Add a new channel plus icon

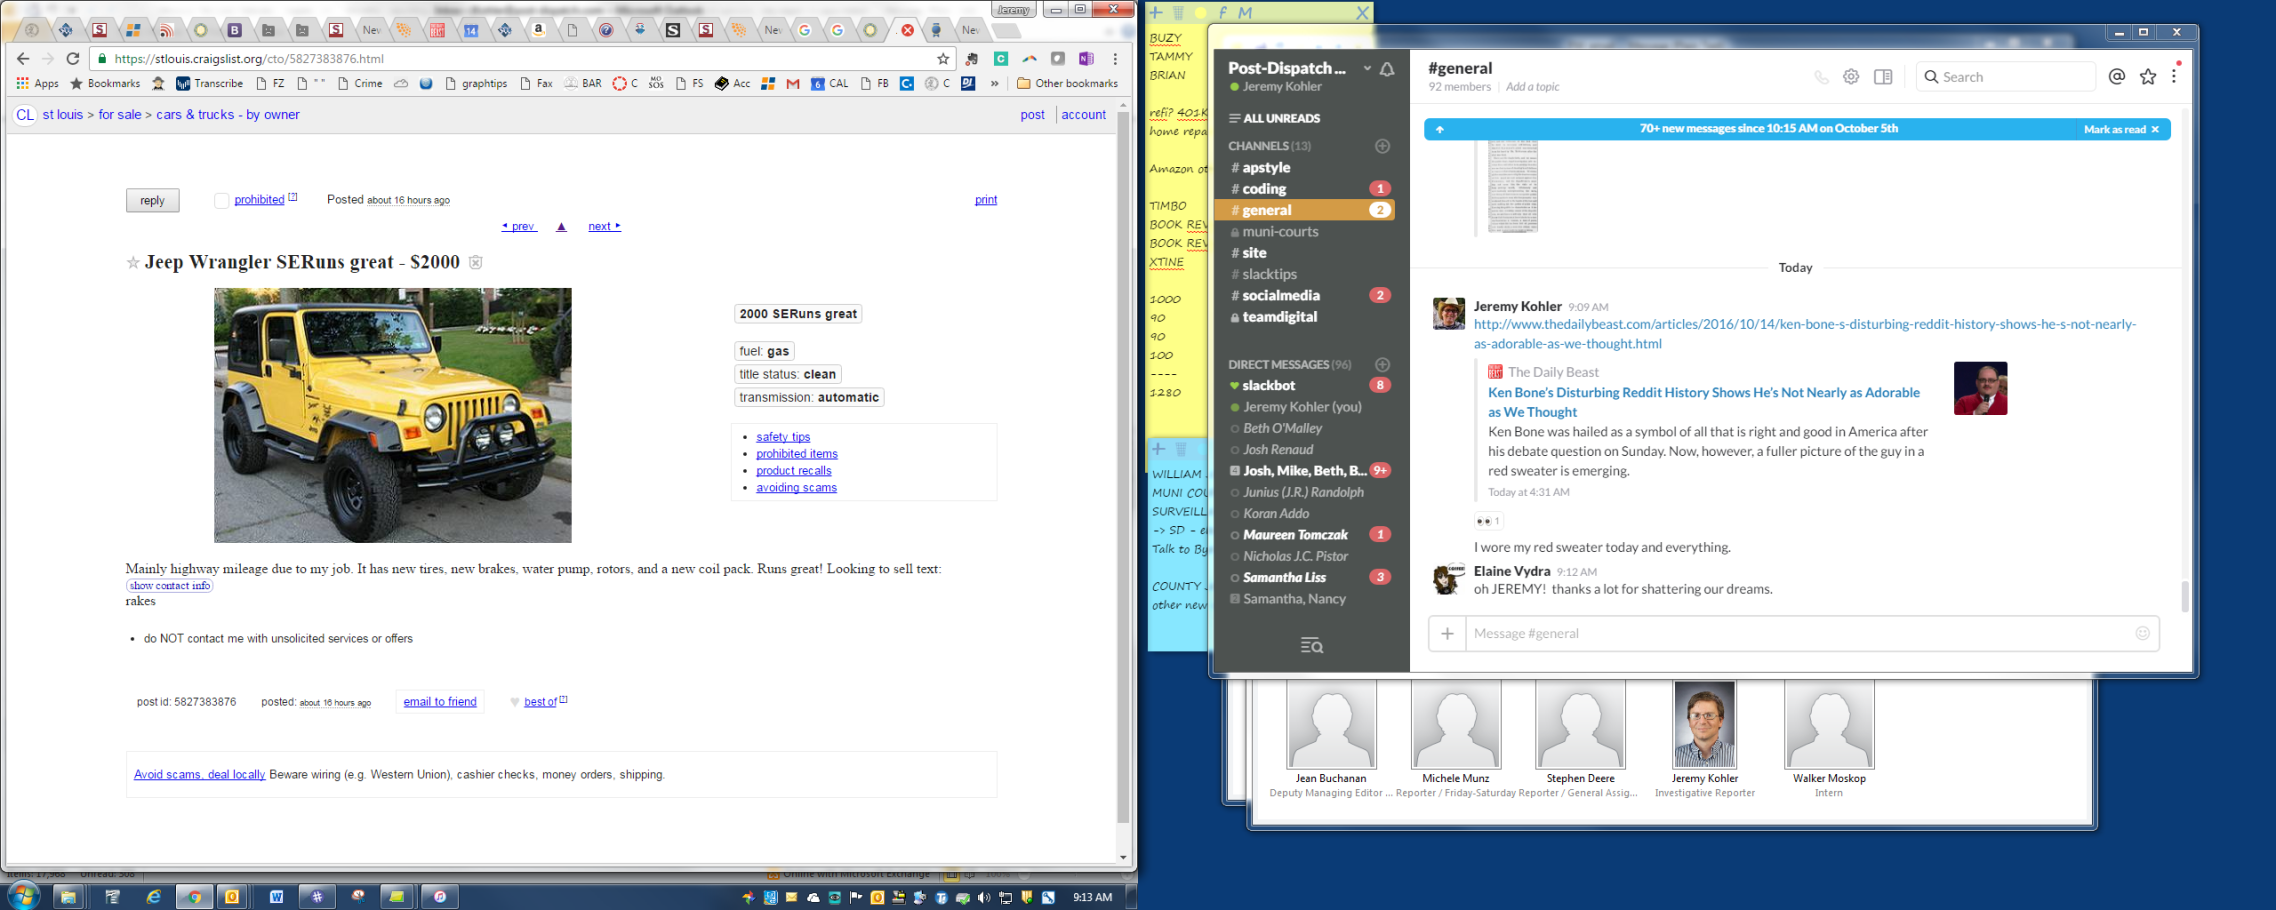[x=1382, y=146]
